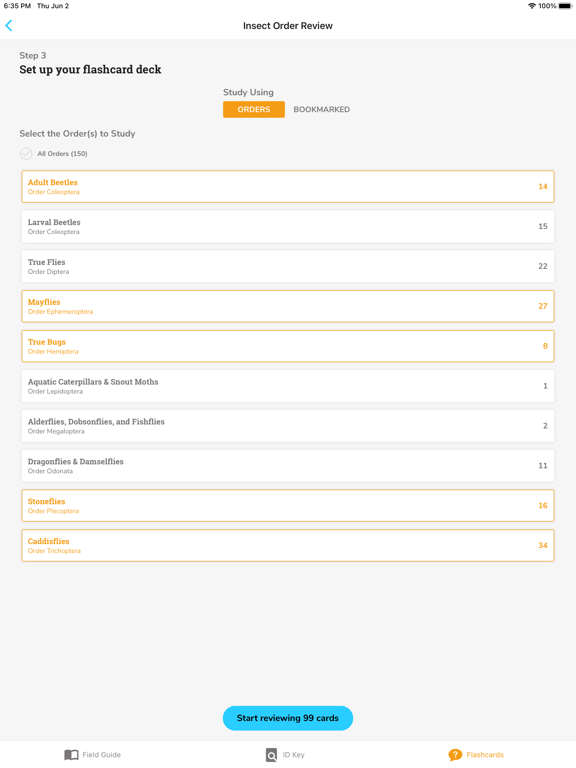Check the battery icon in status bar

[x=565, y=6]
